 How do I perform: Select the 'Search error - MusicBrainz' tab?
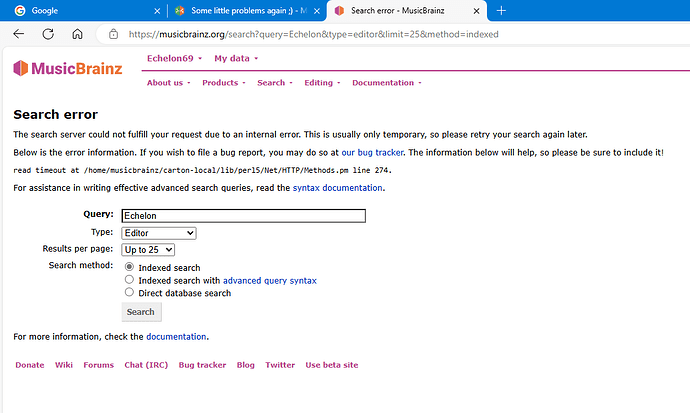pyautogui.click(x=406, y=11)
